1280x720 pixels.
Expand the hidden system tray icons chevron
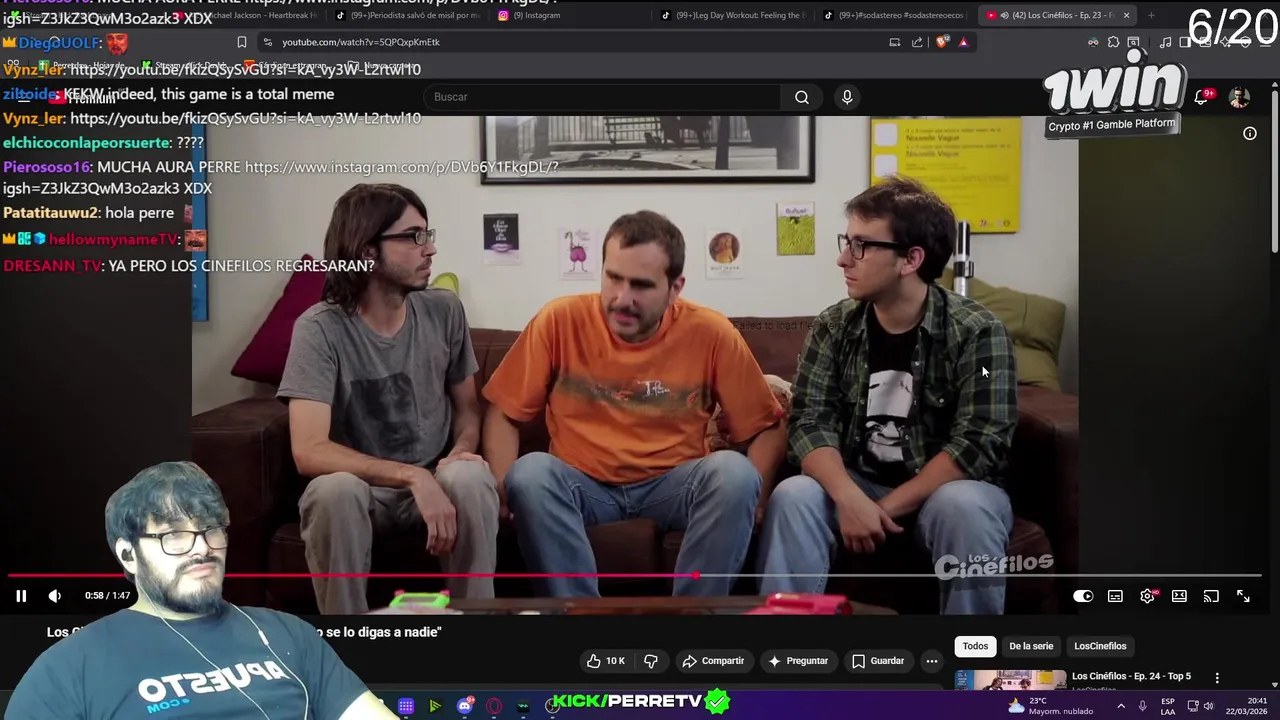pos(1121,706)
